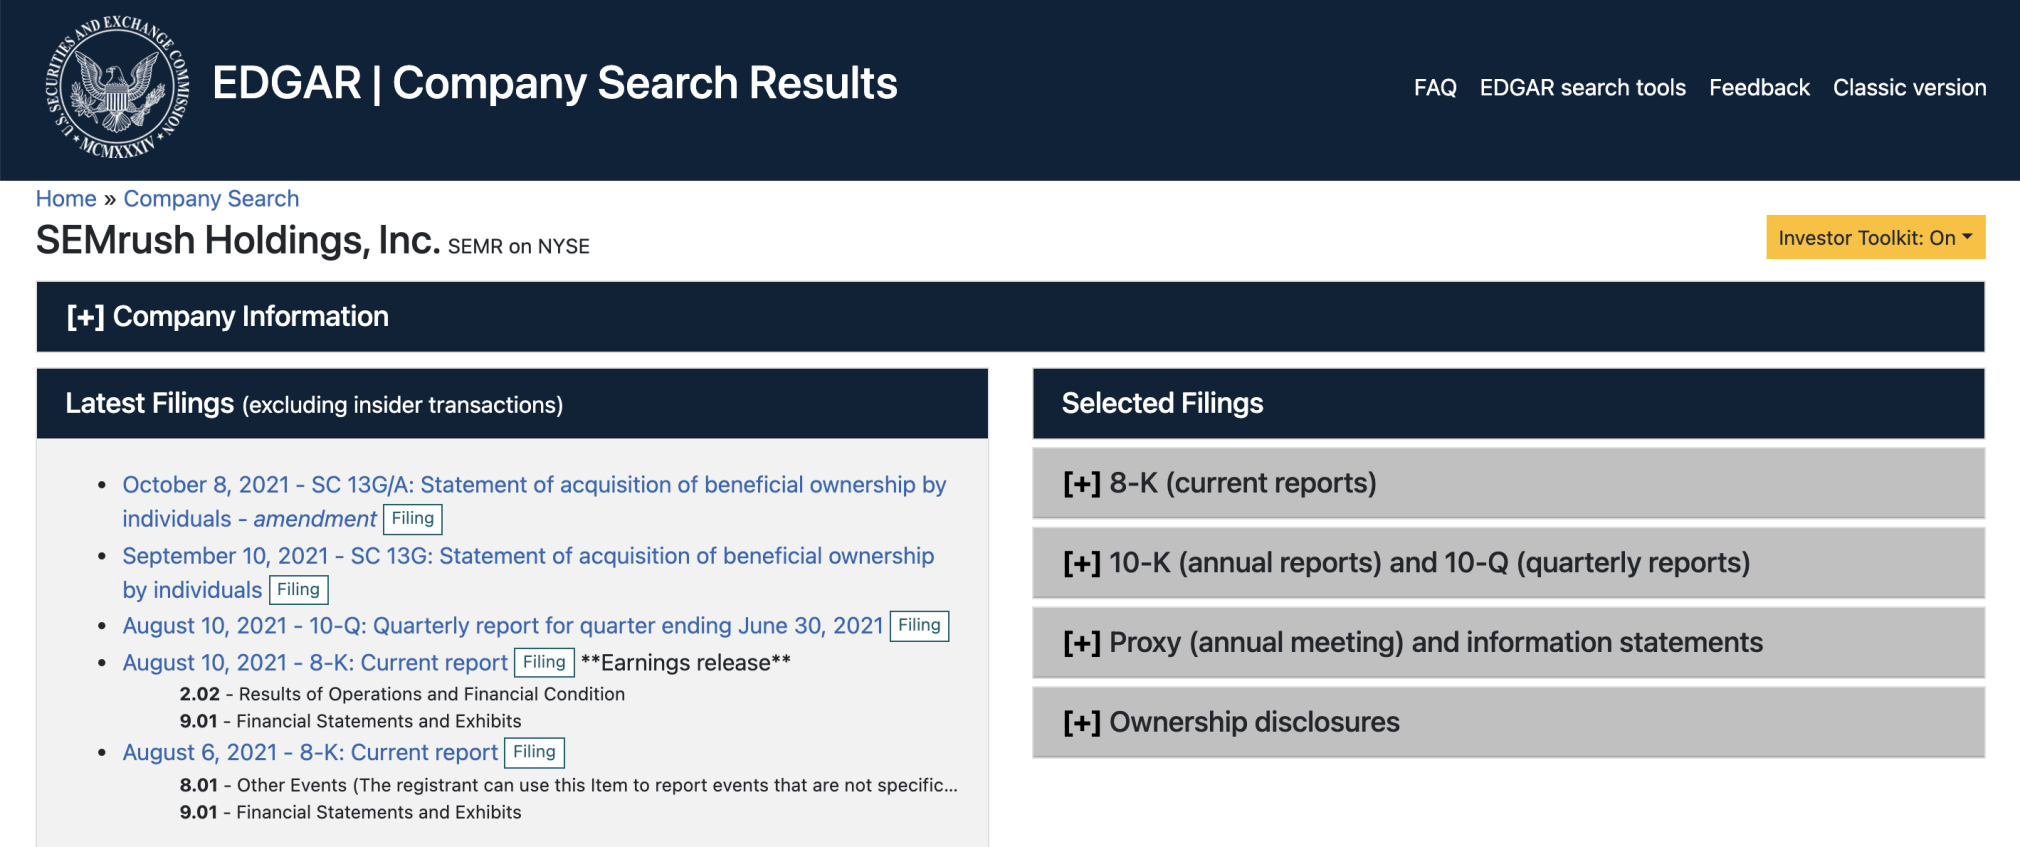Click Filing button for the 10-Q report

pos(919,626)
